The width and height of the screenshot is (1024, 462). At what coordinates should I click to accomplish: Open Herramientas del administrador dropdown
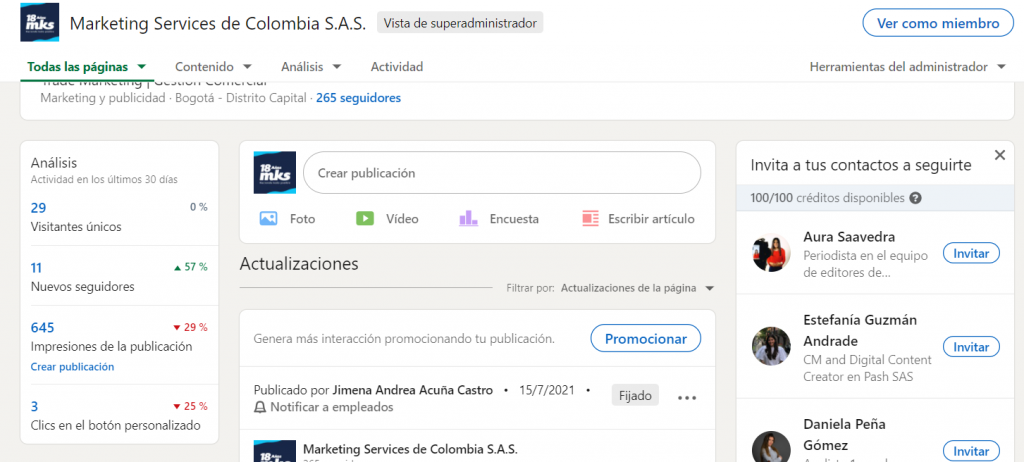pos(907,67)
